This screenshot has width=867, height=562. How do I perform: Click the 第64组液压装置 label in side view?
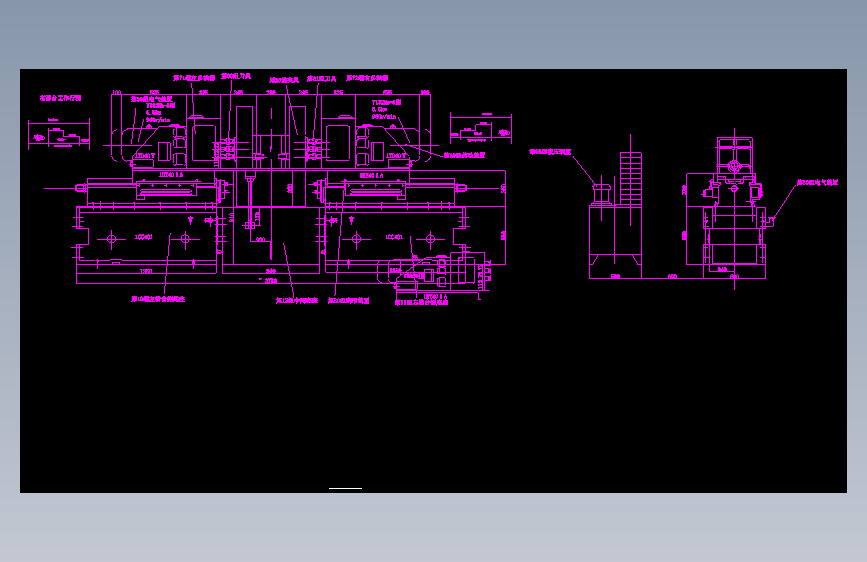coord(550,152)
